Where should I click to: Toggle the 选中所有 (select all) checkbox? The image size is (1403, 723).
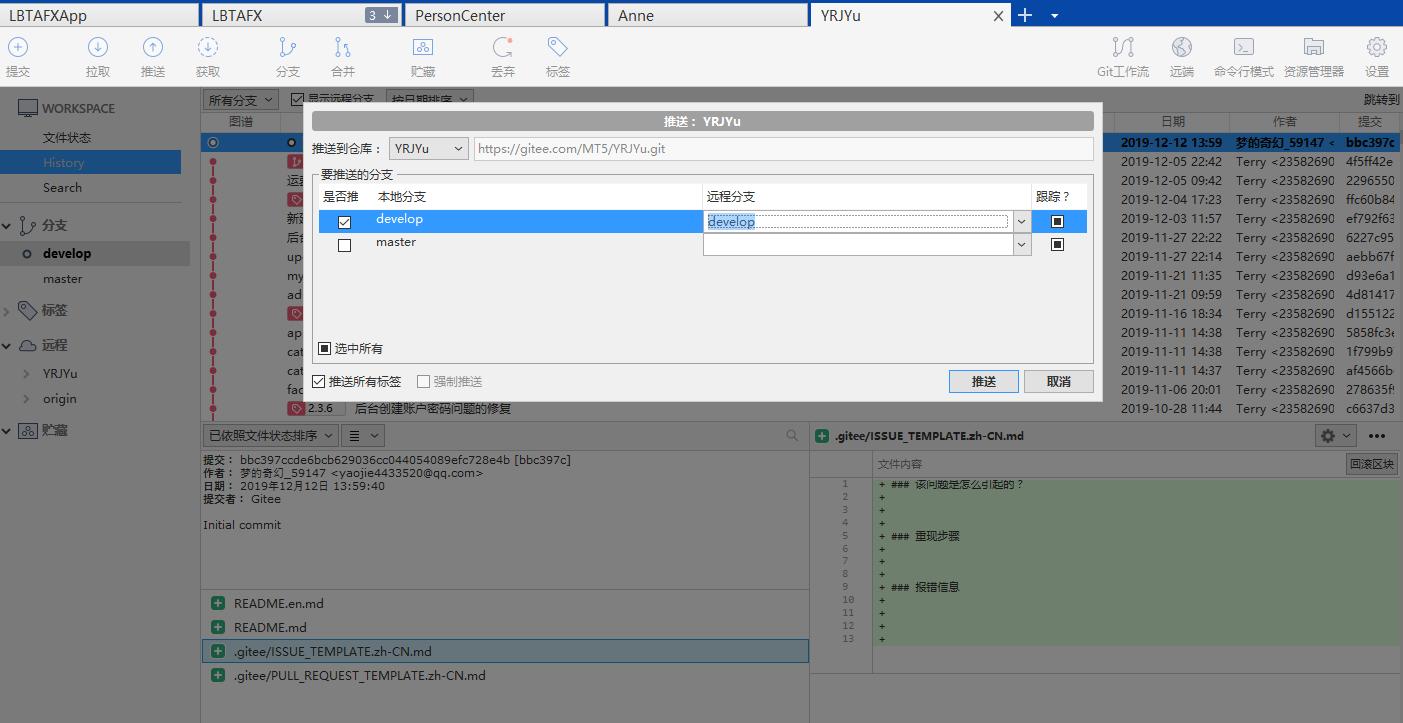pyautogui.click(x=324, y=349)
